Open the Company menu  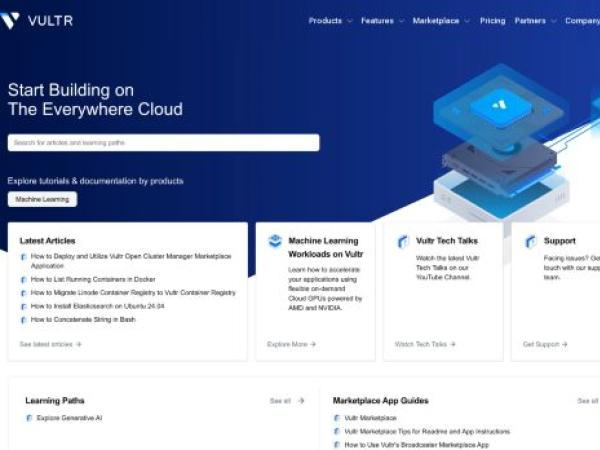point(582,21)
